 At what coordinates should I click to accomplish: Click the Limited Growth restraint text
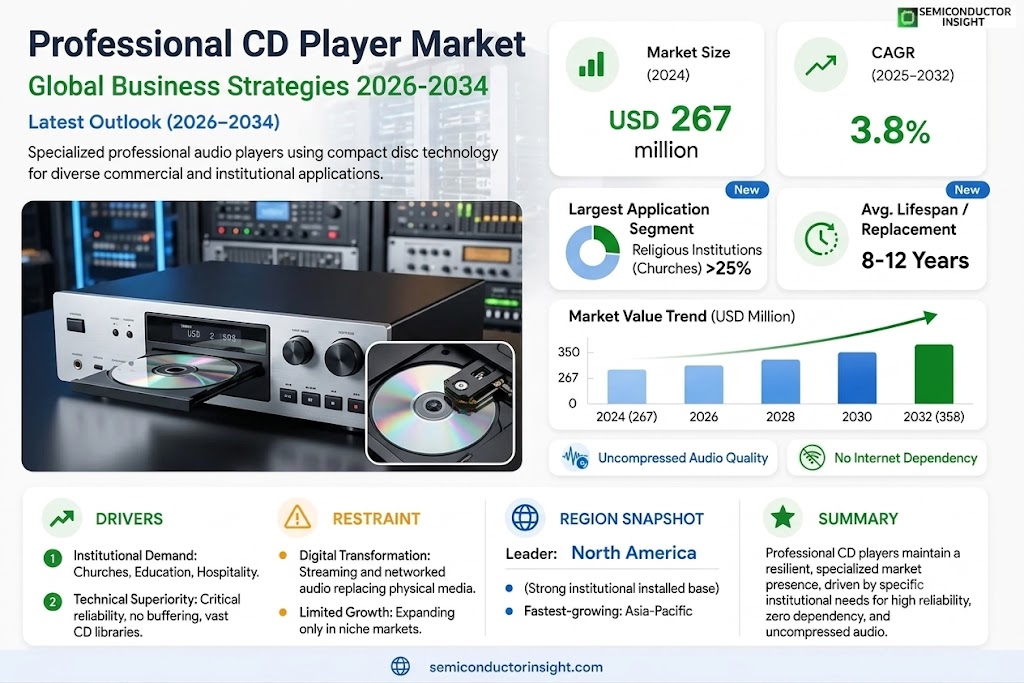[377, 620]
